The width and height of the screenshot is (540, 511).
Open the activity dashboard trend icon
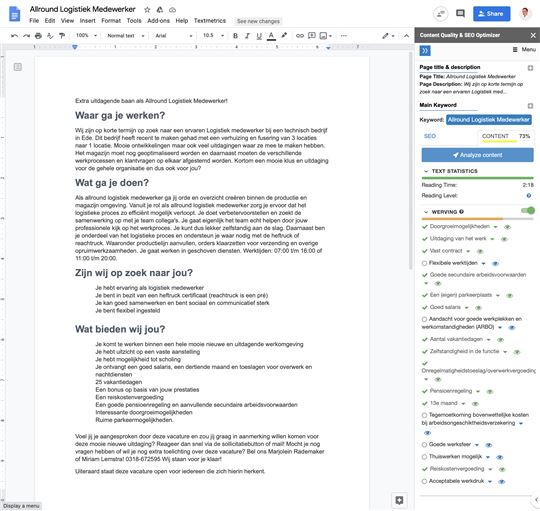441,14
